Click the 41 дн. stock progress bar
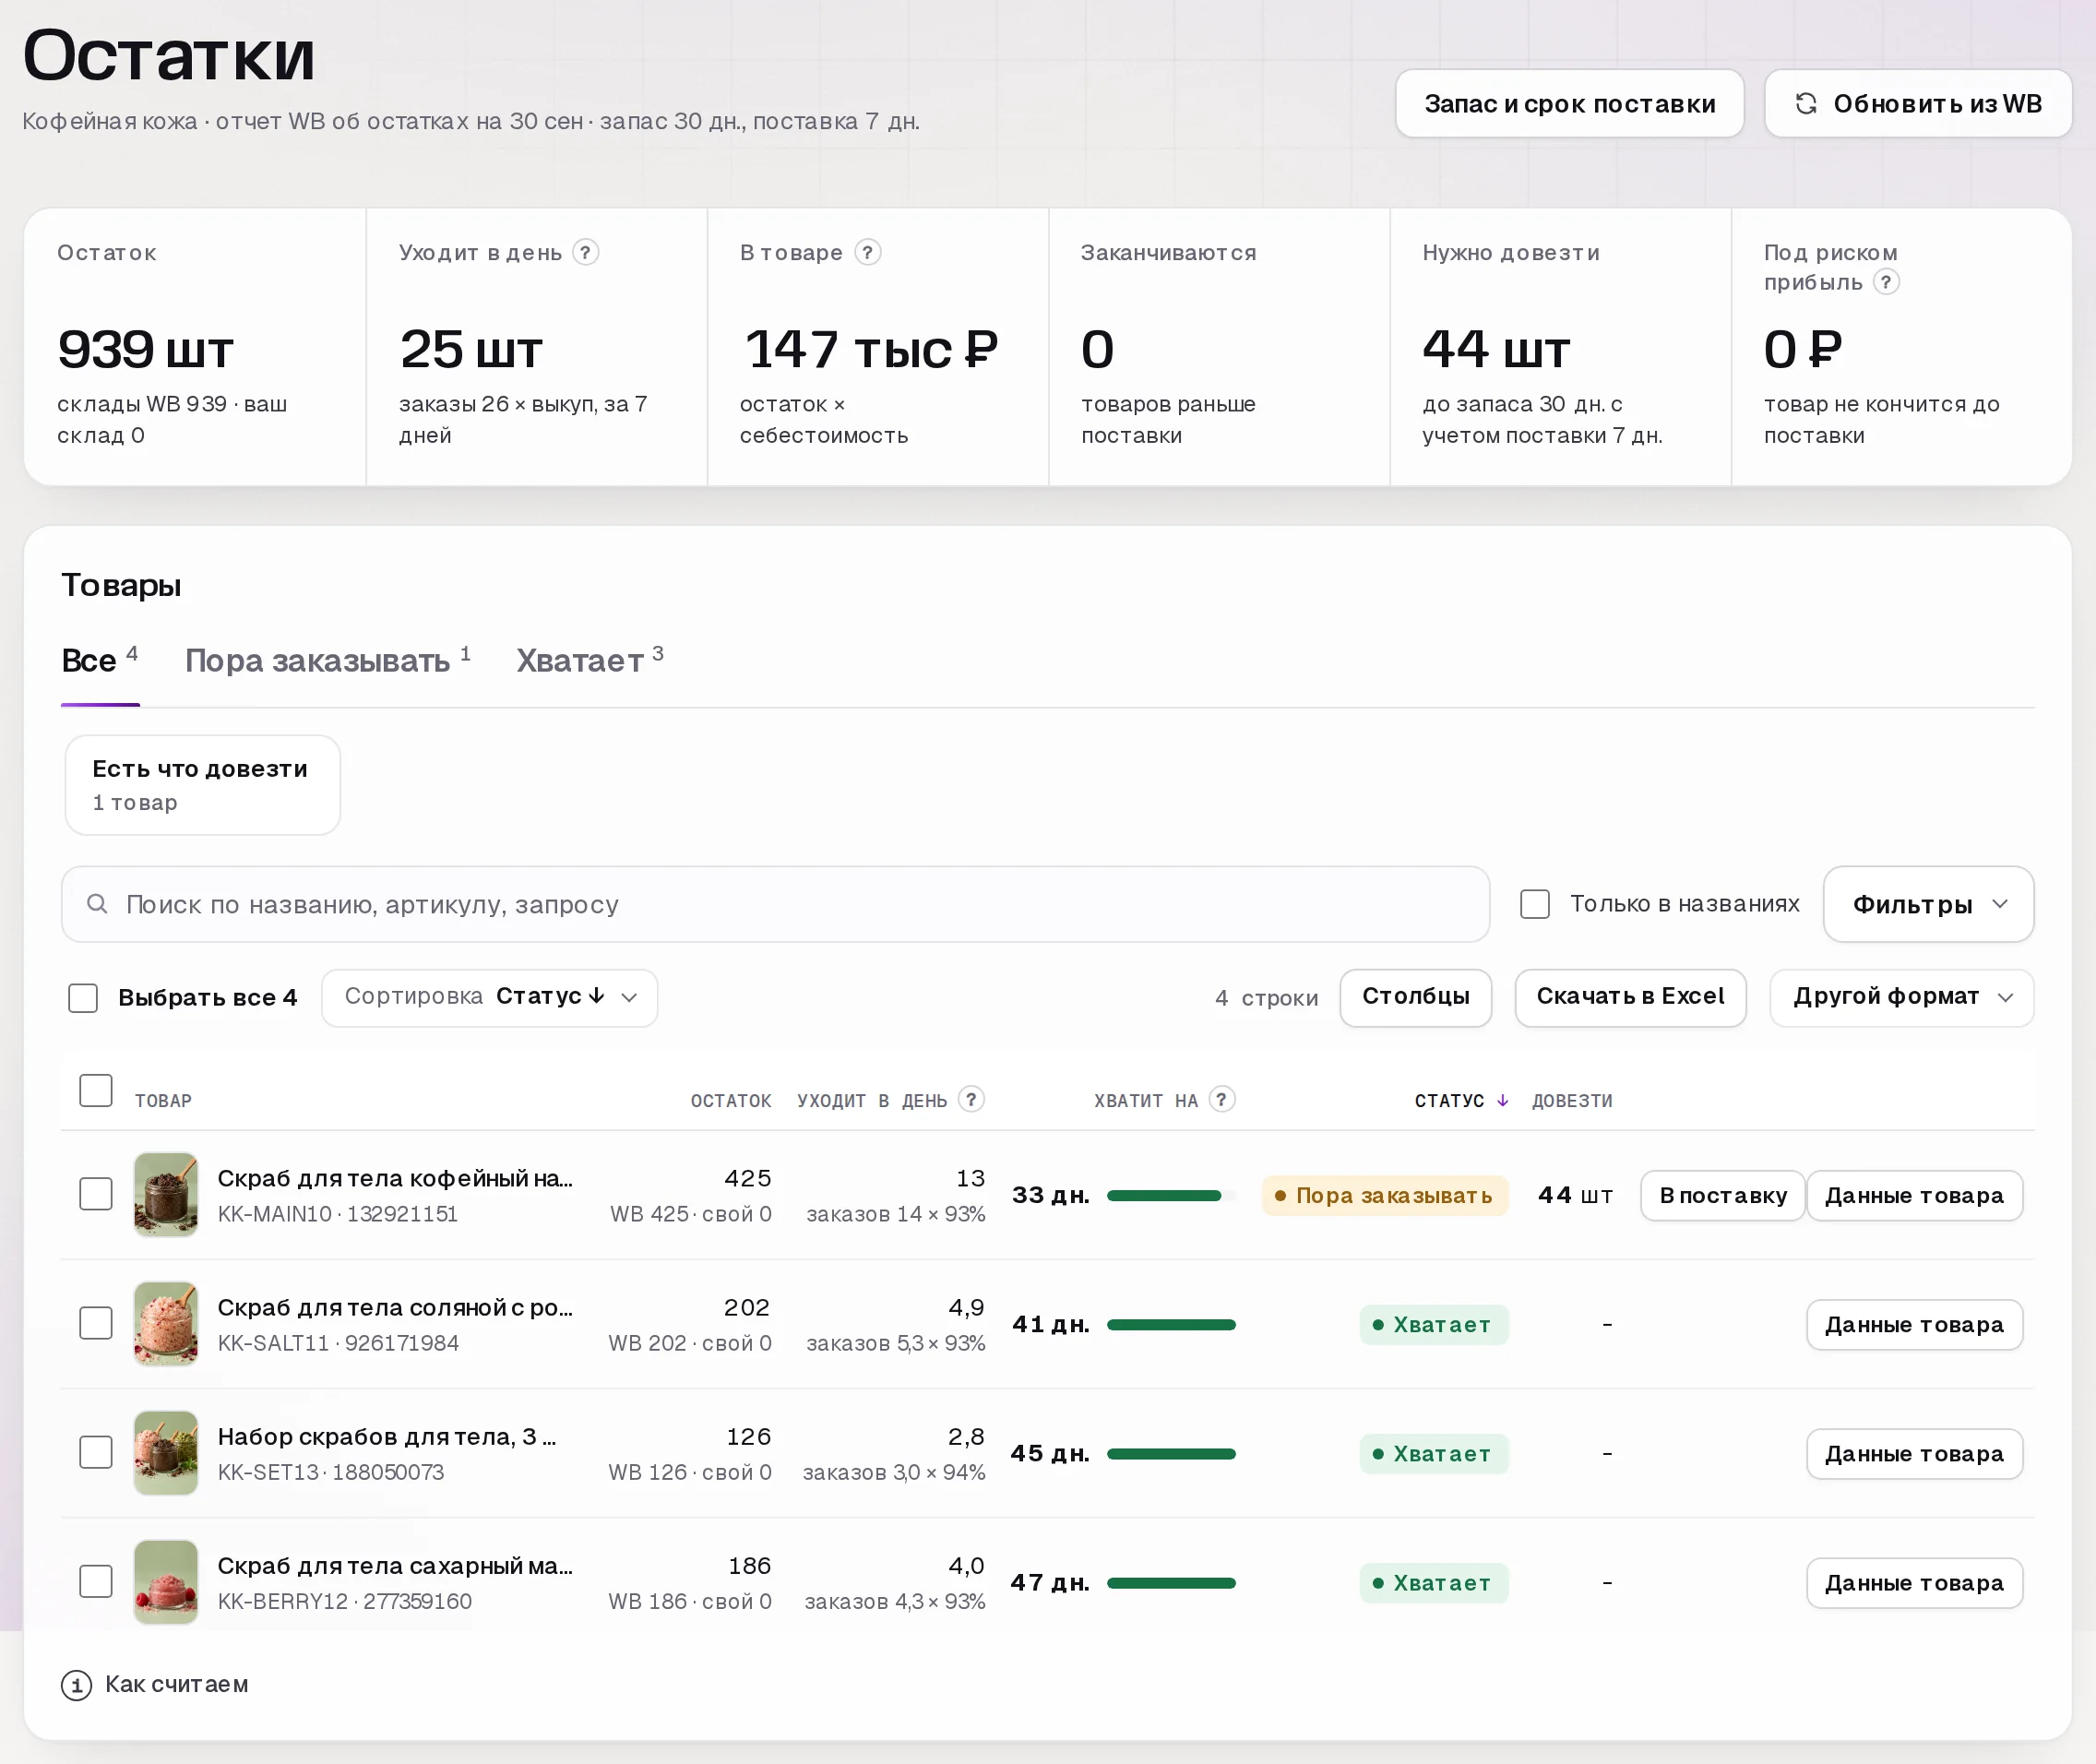Image resolution: width=2096 pixels, height=1764 pixels. (x=1171, y=1324)
